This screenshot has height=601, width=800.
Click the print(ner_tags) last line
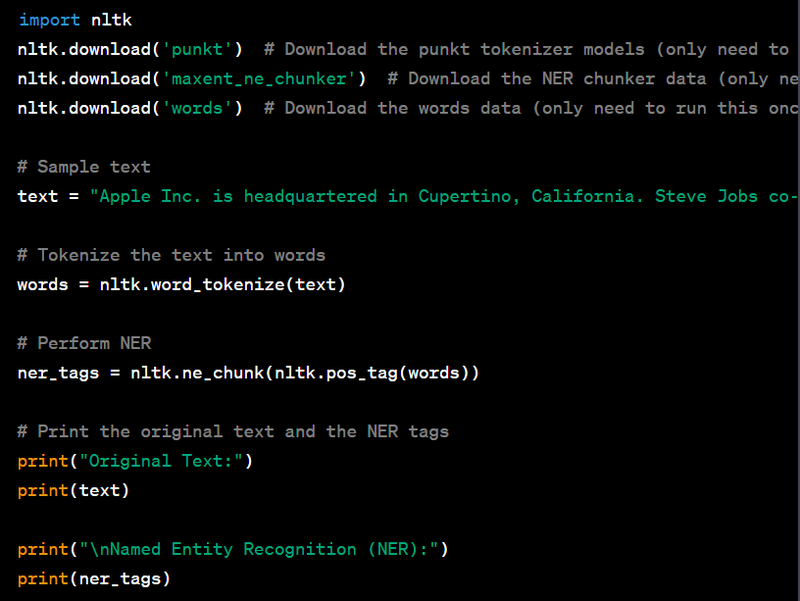(x=94, y=578)
